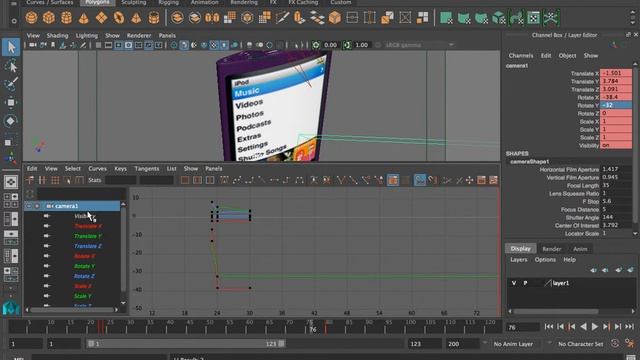Image resolution: width=640 pixels, height=360 pixels.
Task: Click outliner scroll-down arrow in Graph Editor
Action: click(124, 303)
